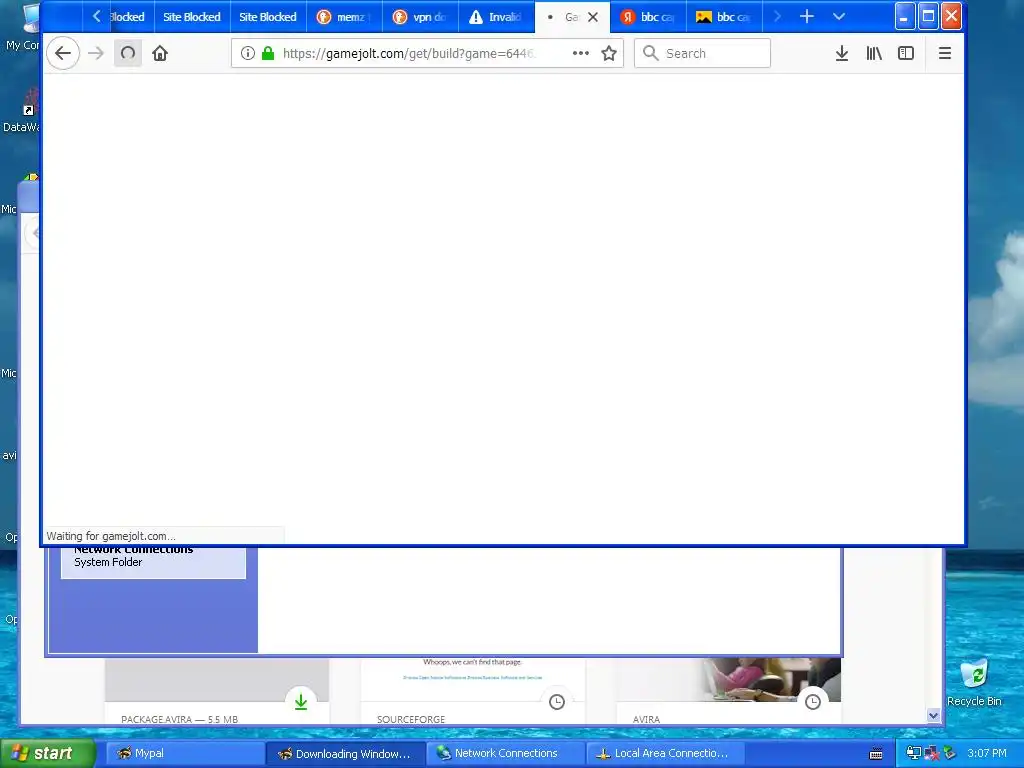Screen dimensions: 1024x768
Task: Open a new tab with plus
Action: (x=807, y=17)
